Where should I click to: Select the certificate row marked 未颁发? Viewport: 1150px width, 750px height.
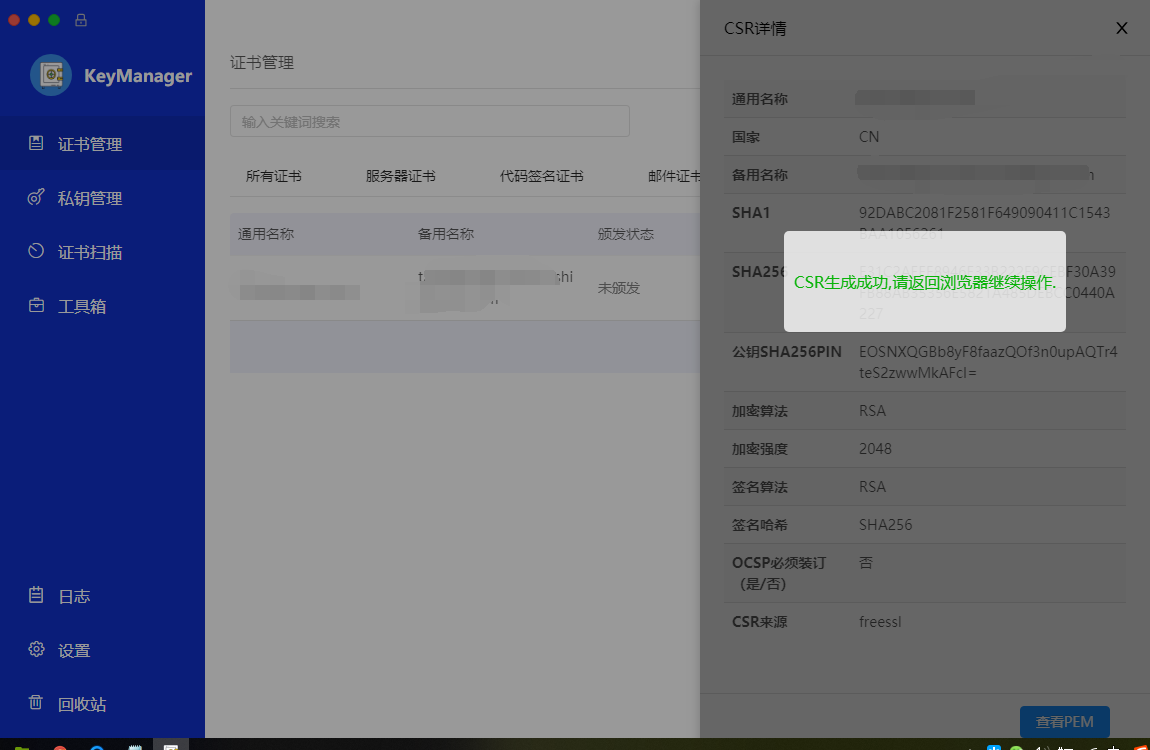click(x=450, y=289)
